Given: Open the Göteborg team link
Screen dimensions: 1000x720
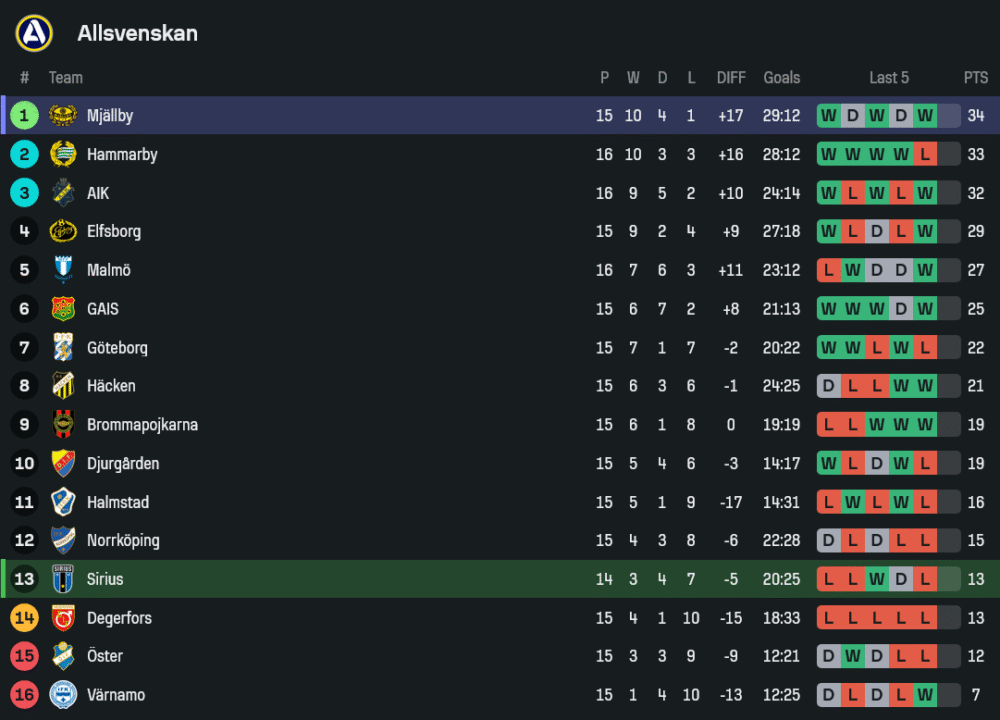Looking at the screenshot, I should [117, 348].
